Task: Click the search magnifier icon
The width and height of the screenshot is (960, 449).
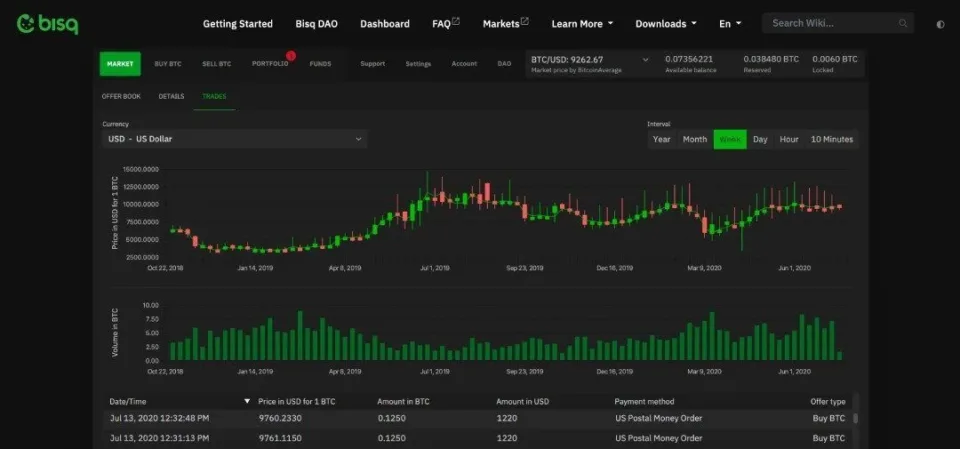Action: tap(902, 23)
